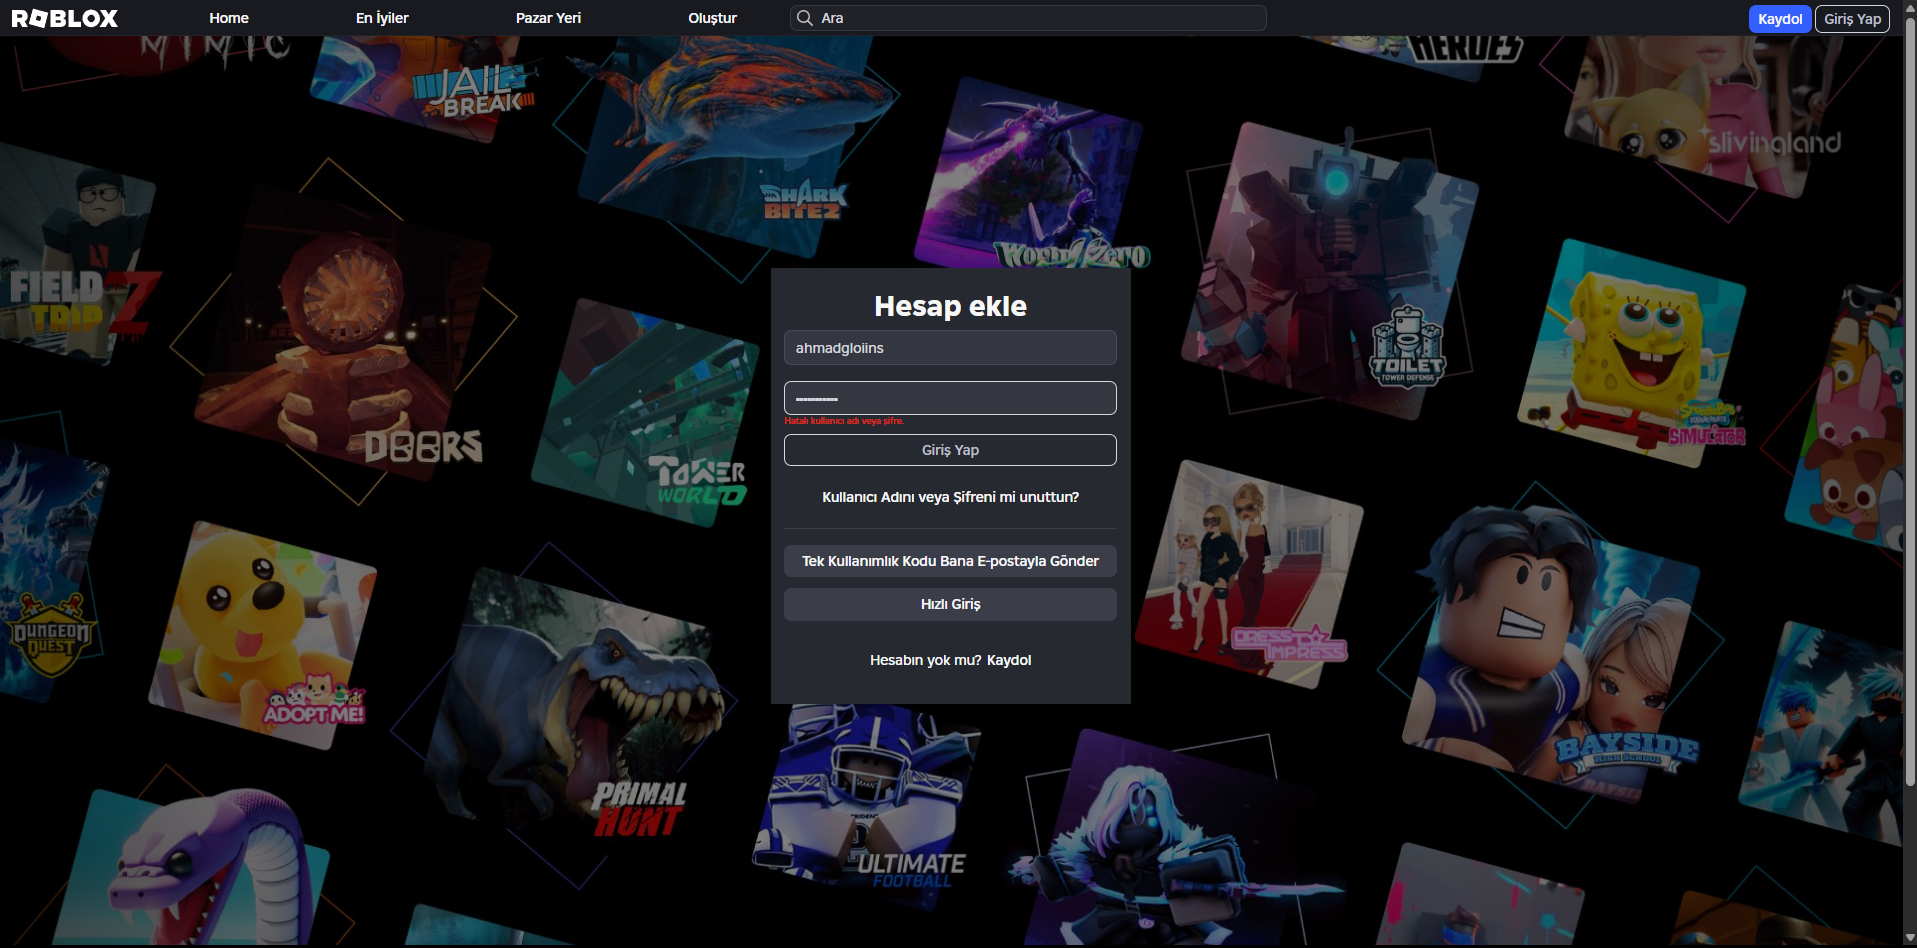Click the Hesap ekle heading

click(950, 306)
